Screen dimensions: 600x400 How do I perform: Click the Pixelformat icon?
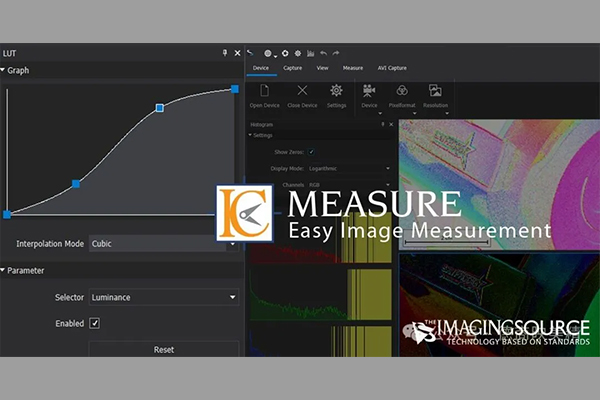tap(402, 91)
